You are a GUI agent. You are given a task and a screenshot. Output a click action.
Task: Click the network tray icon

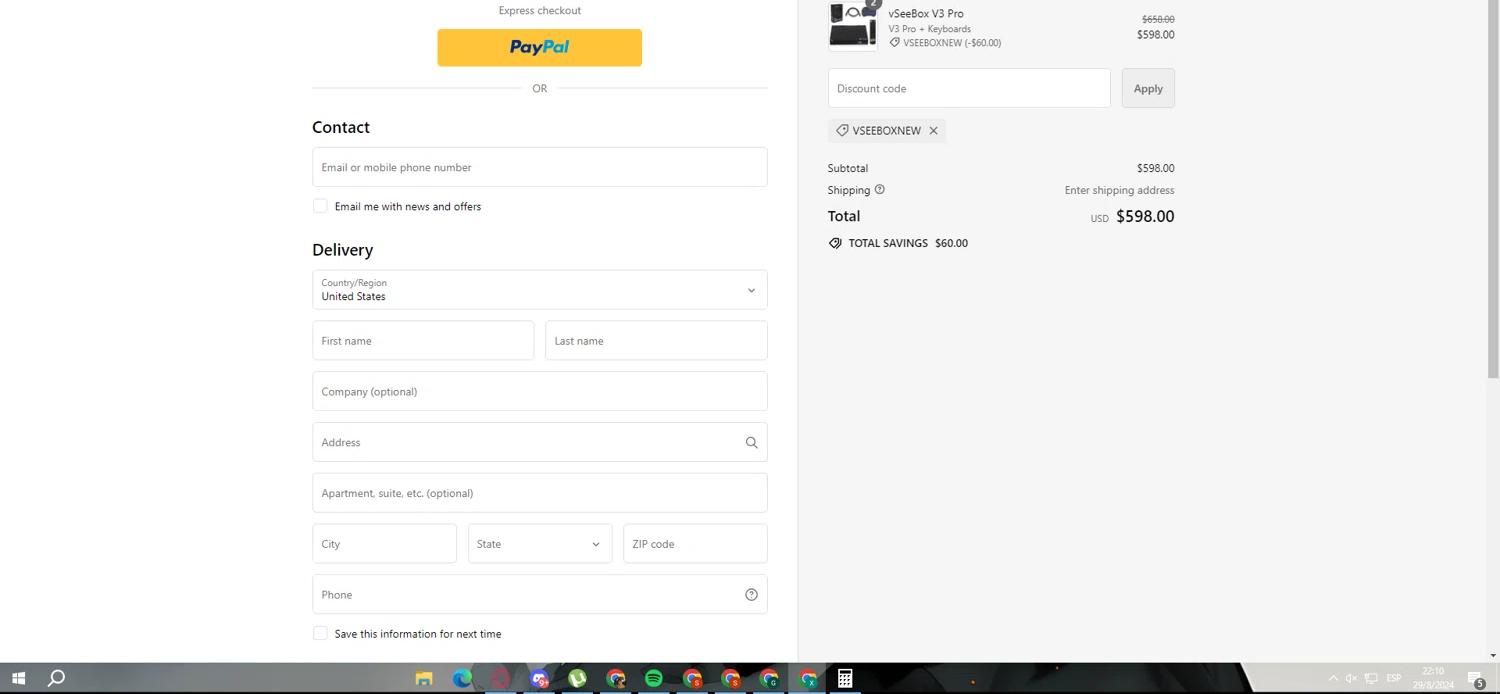pos(1371,678)
